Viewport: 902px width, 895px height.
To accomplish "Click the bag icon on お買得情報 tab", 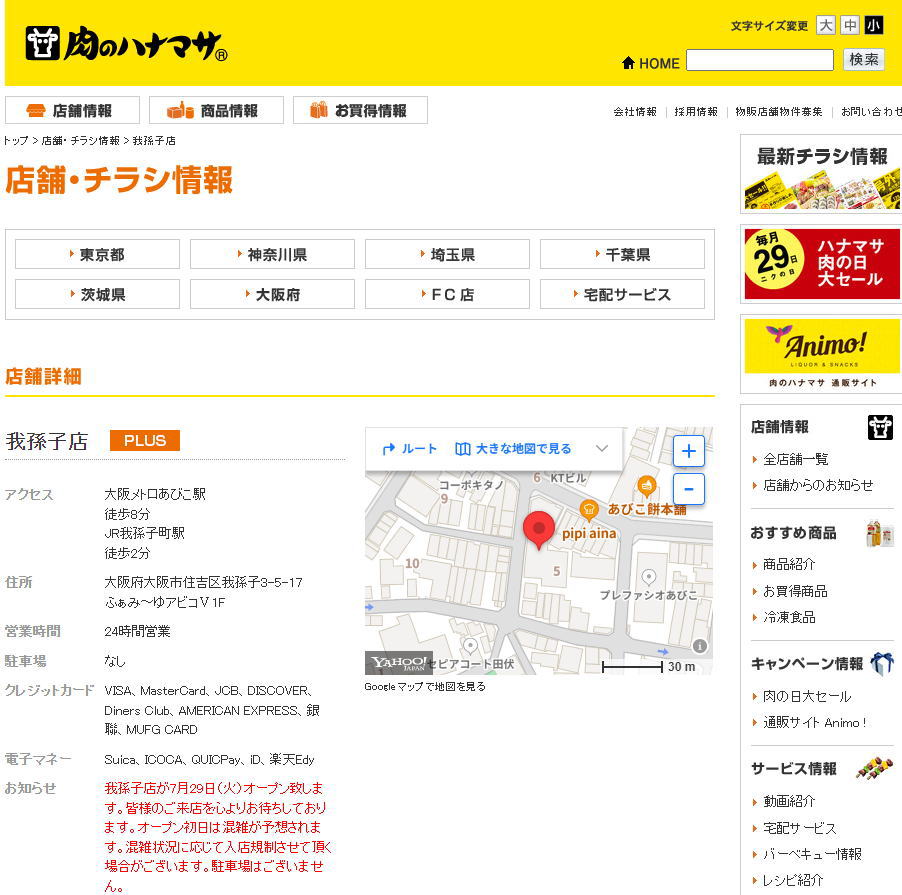I will tap(319, 110).
